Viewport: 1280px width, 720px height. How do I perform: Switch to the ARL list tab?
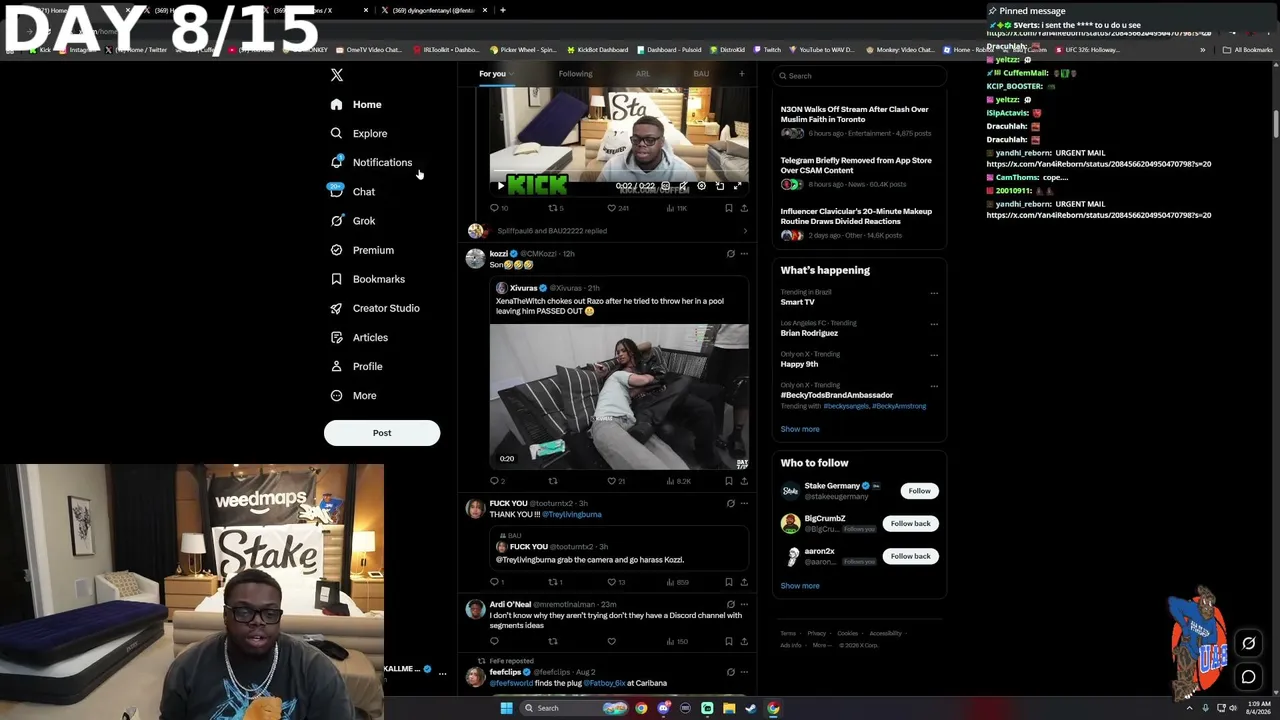coord(643,74)
